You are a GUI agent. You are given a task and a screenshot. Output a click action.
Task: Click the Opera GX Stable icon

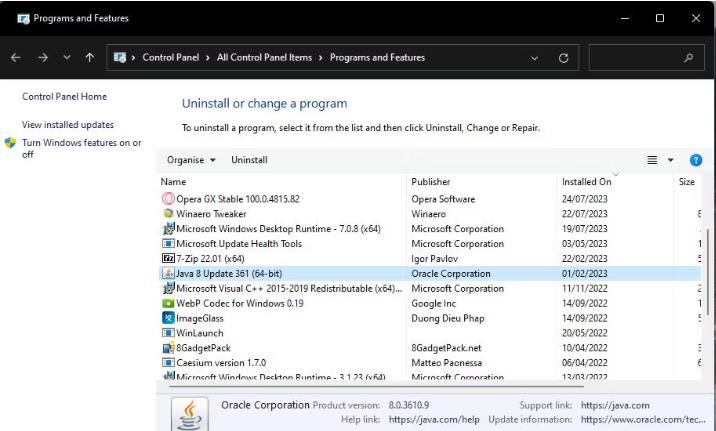point(168,199)
